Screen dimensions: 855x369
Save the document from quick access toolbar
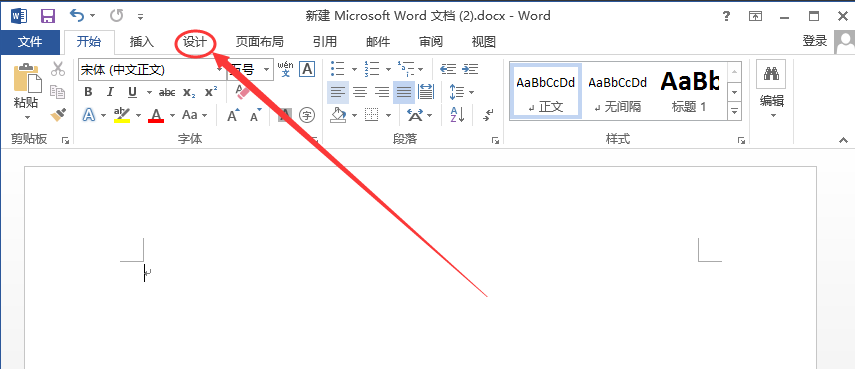pos(48,16)
